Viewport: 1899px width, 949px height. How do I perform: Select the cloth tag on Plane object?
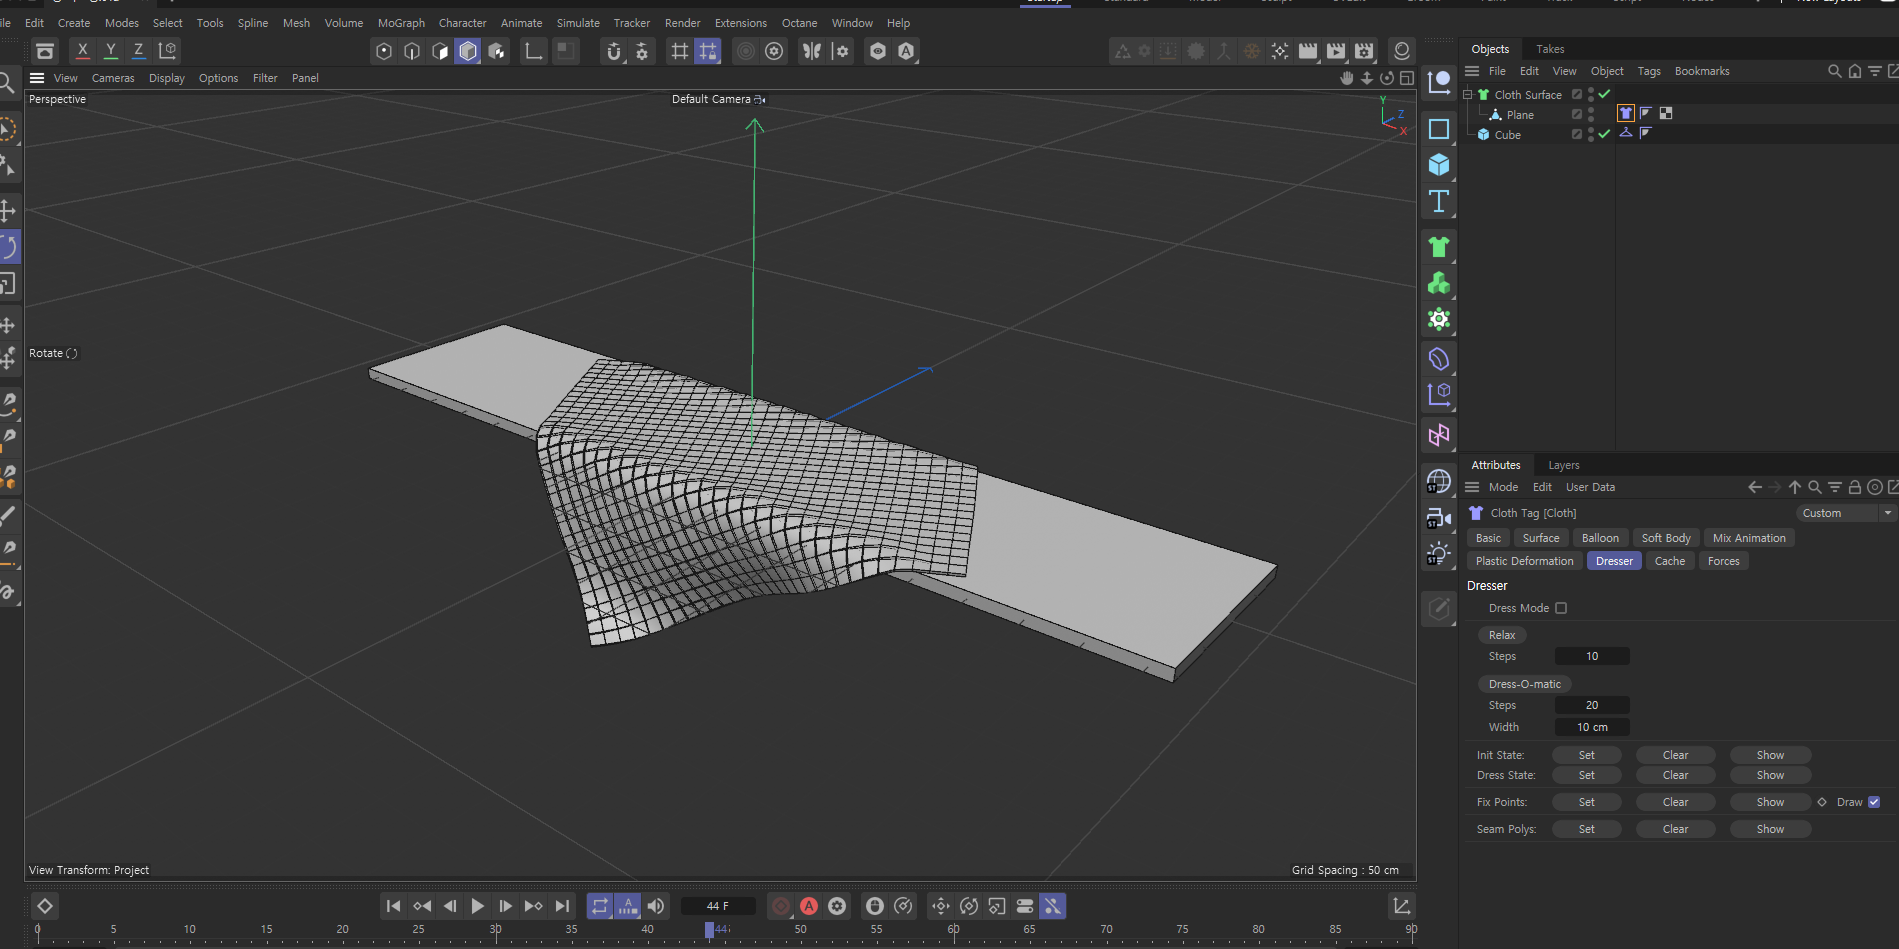pos(1625,114)
